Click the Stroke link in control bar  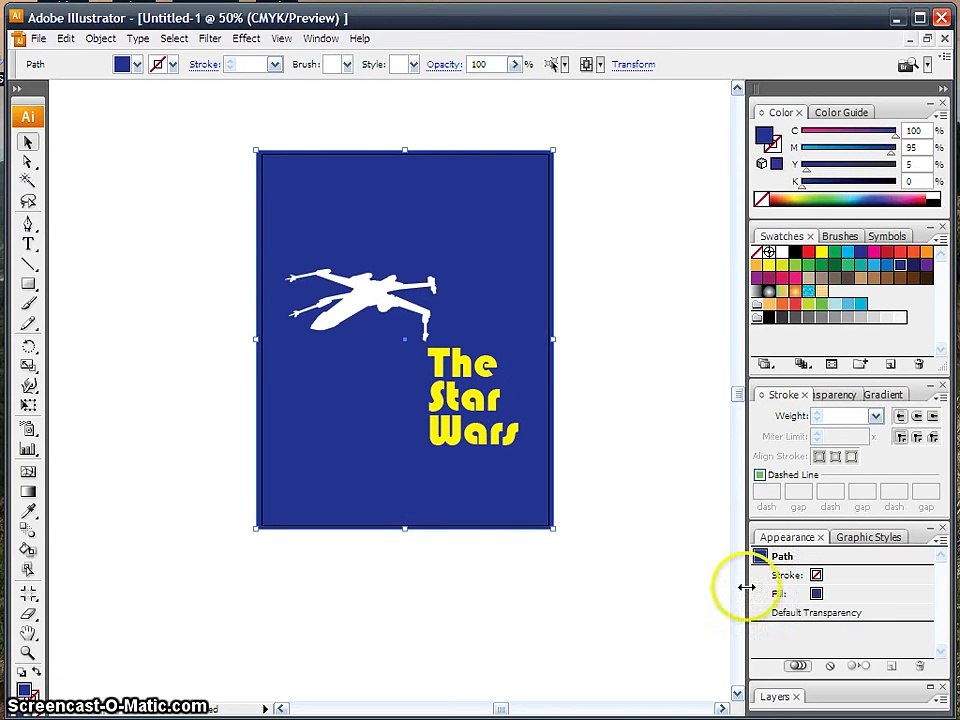tap(204, 64)
